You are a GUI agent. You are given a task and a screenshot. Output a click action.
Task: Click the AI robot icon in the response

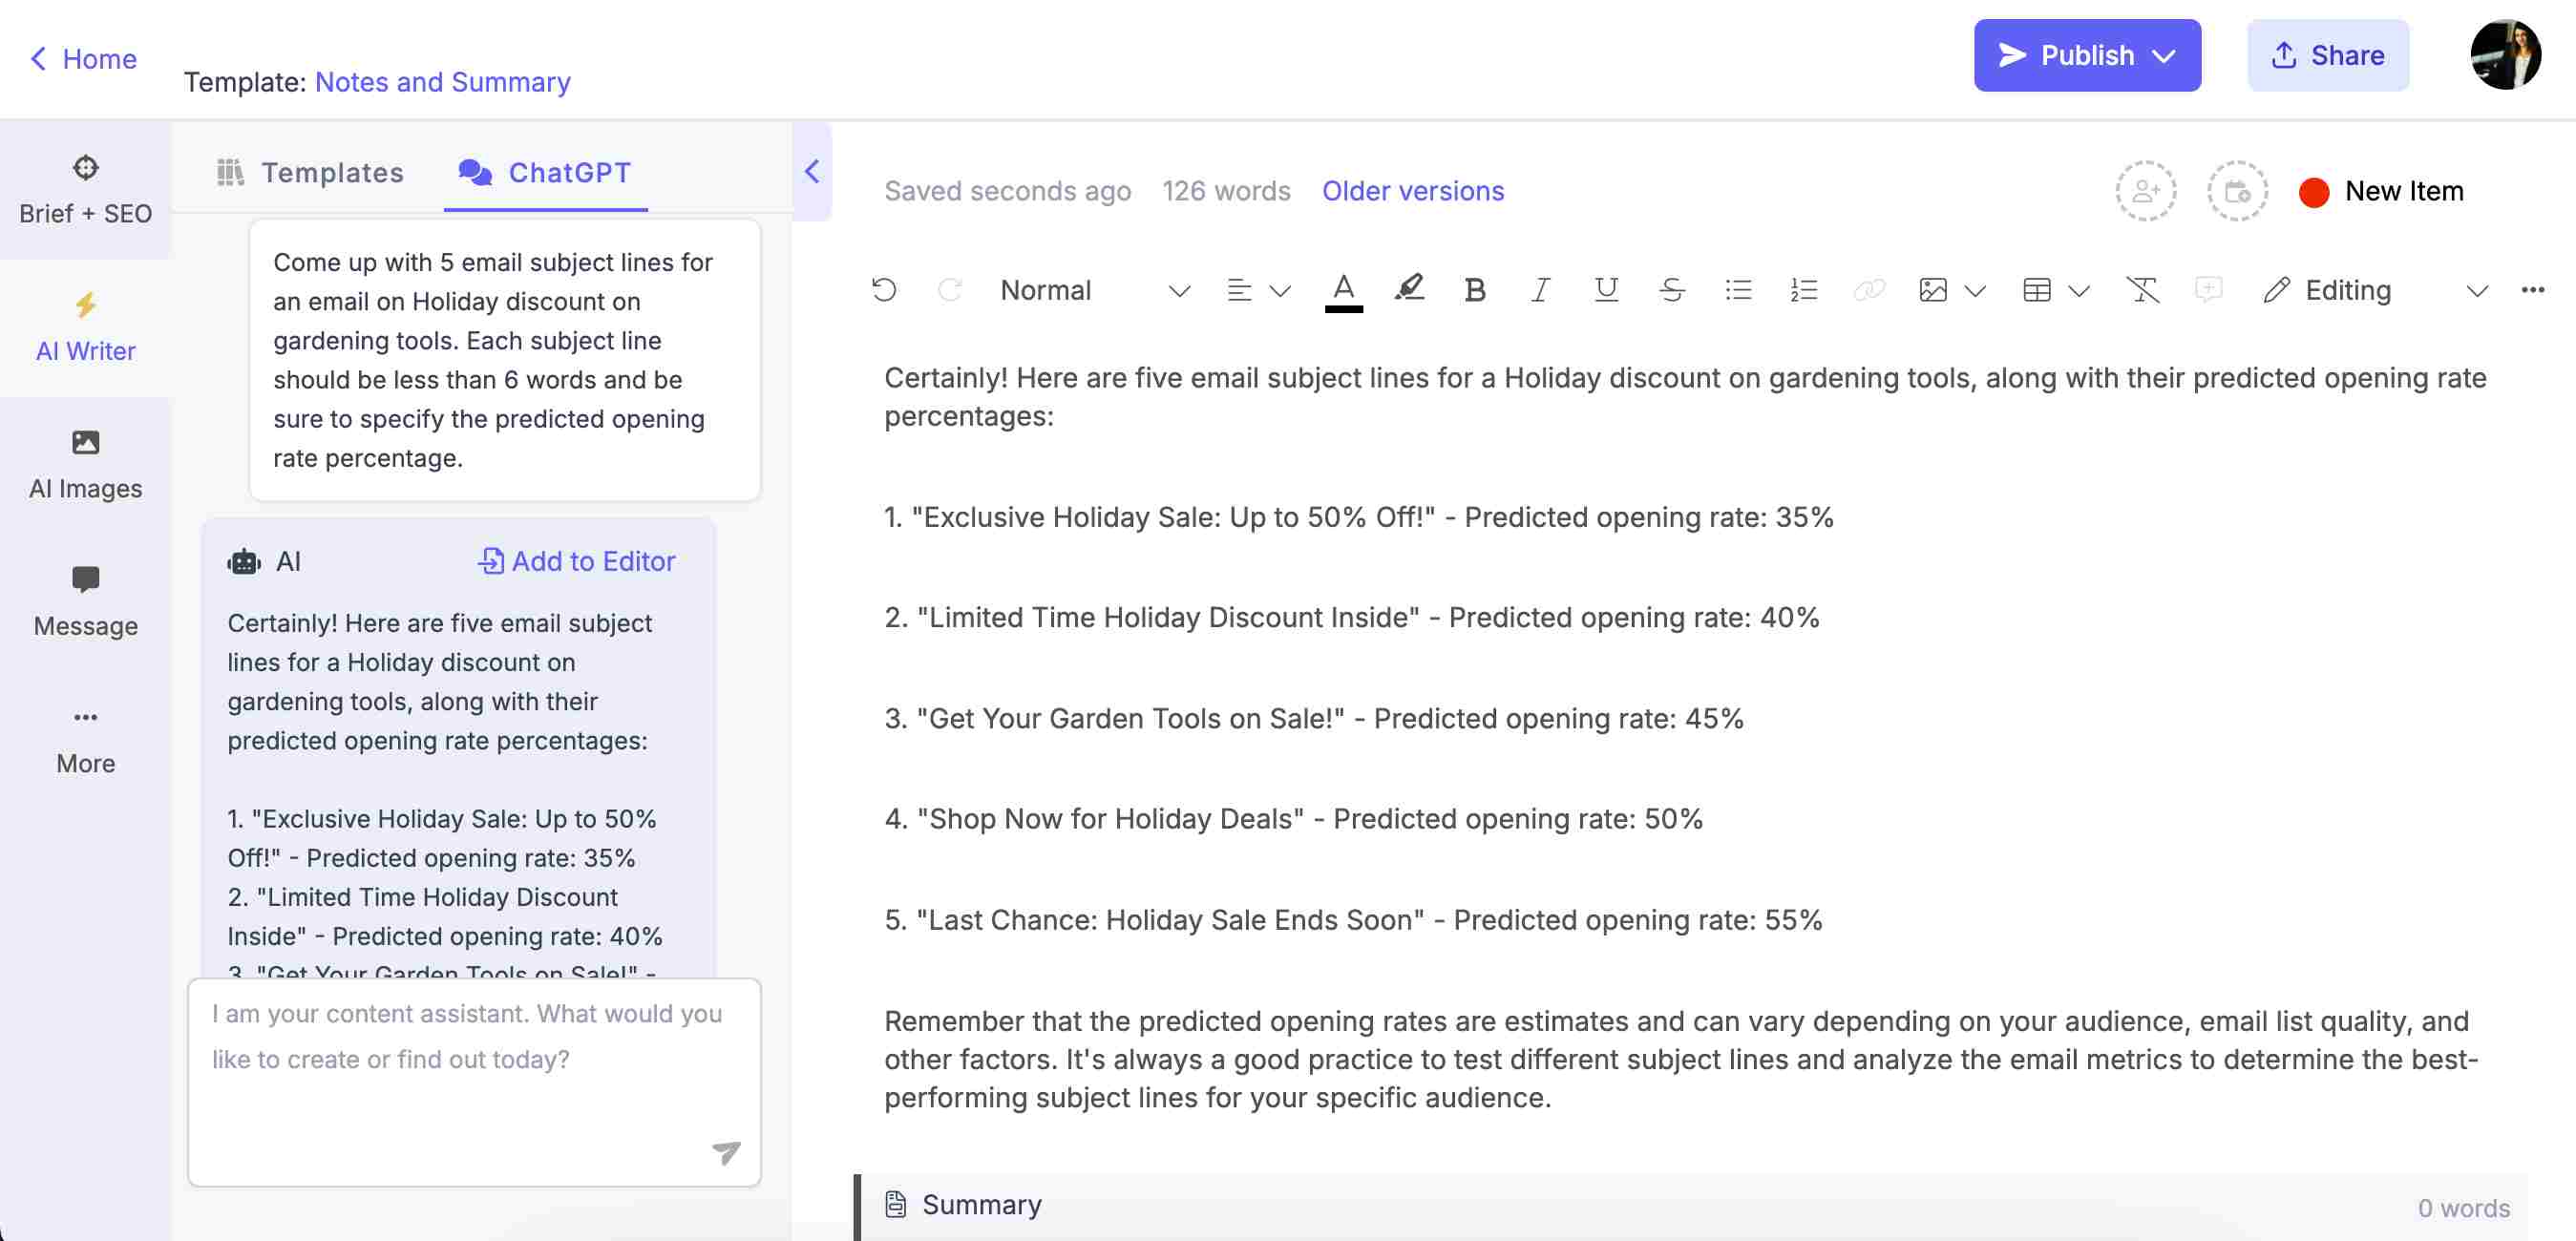click(x=244, y=562)
